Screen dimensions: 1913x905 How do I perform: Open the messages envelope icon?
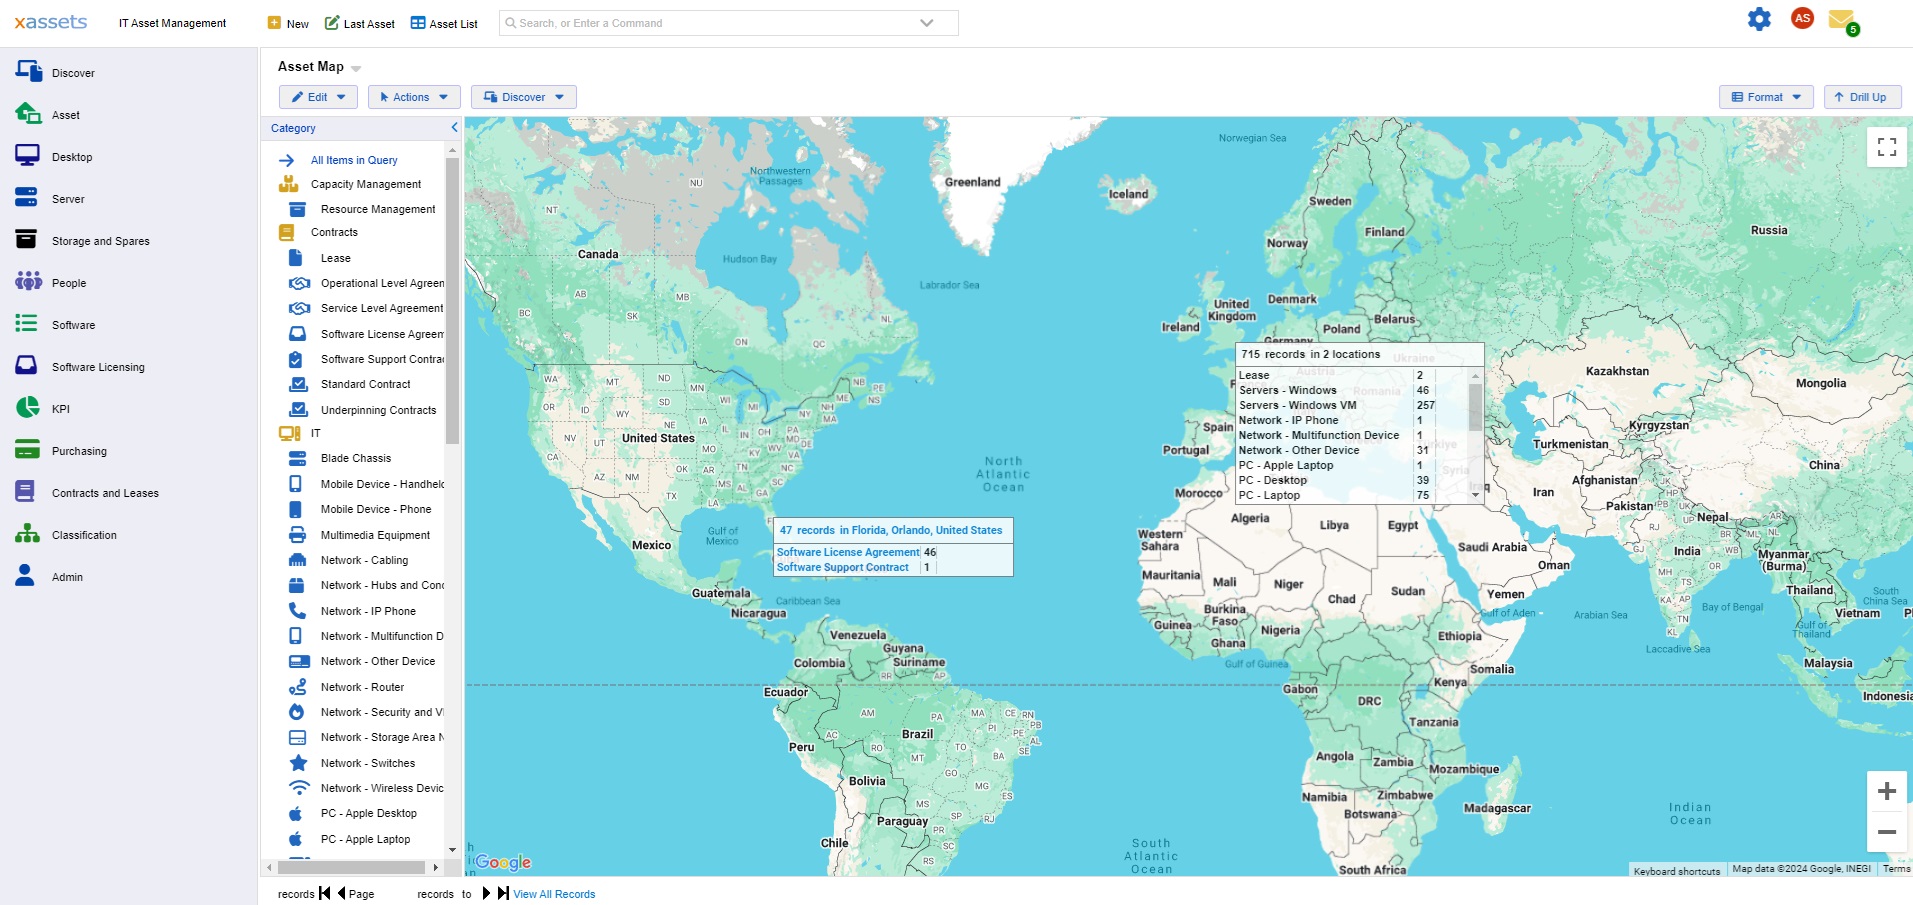(x=1841, y=19)
